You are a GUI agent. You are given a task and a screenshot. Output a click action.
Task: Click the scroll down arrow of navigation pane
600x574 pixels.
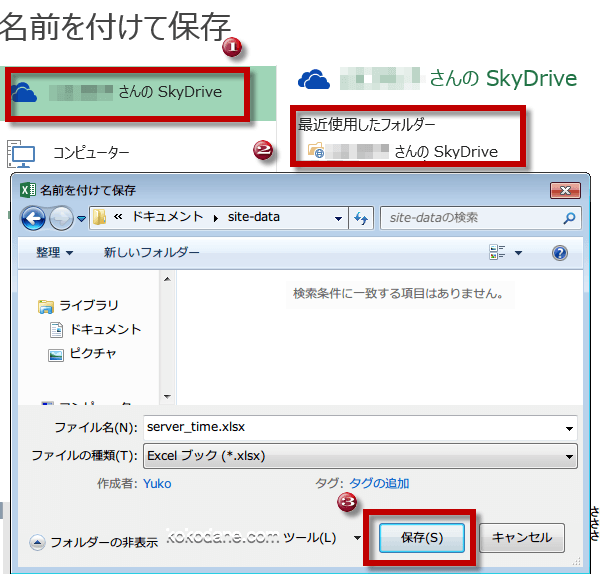point(167,396)
